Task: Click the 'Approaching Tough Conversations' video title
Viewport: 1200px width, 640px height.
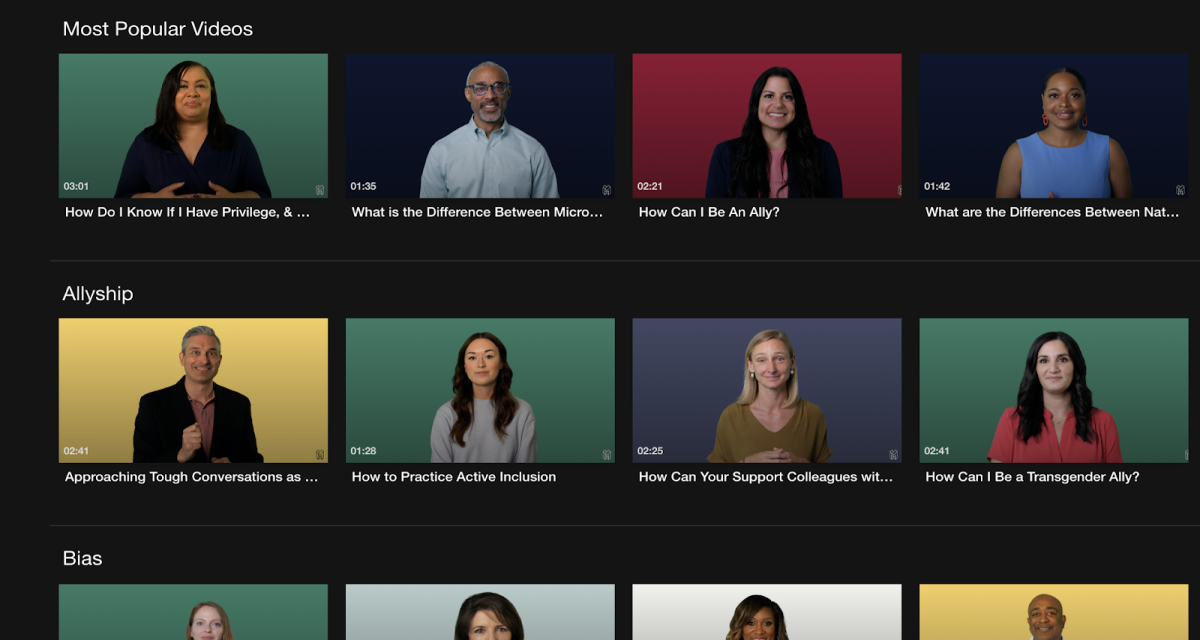Action: point(191,477)
